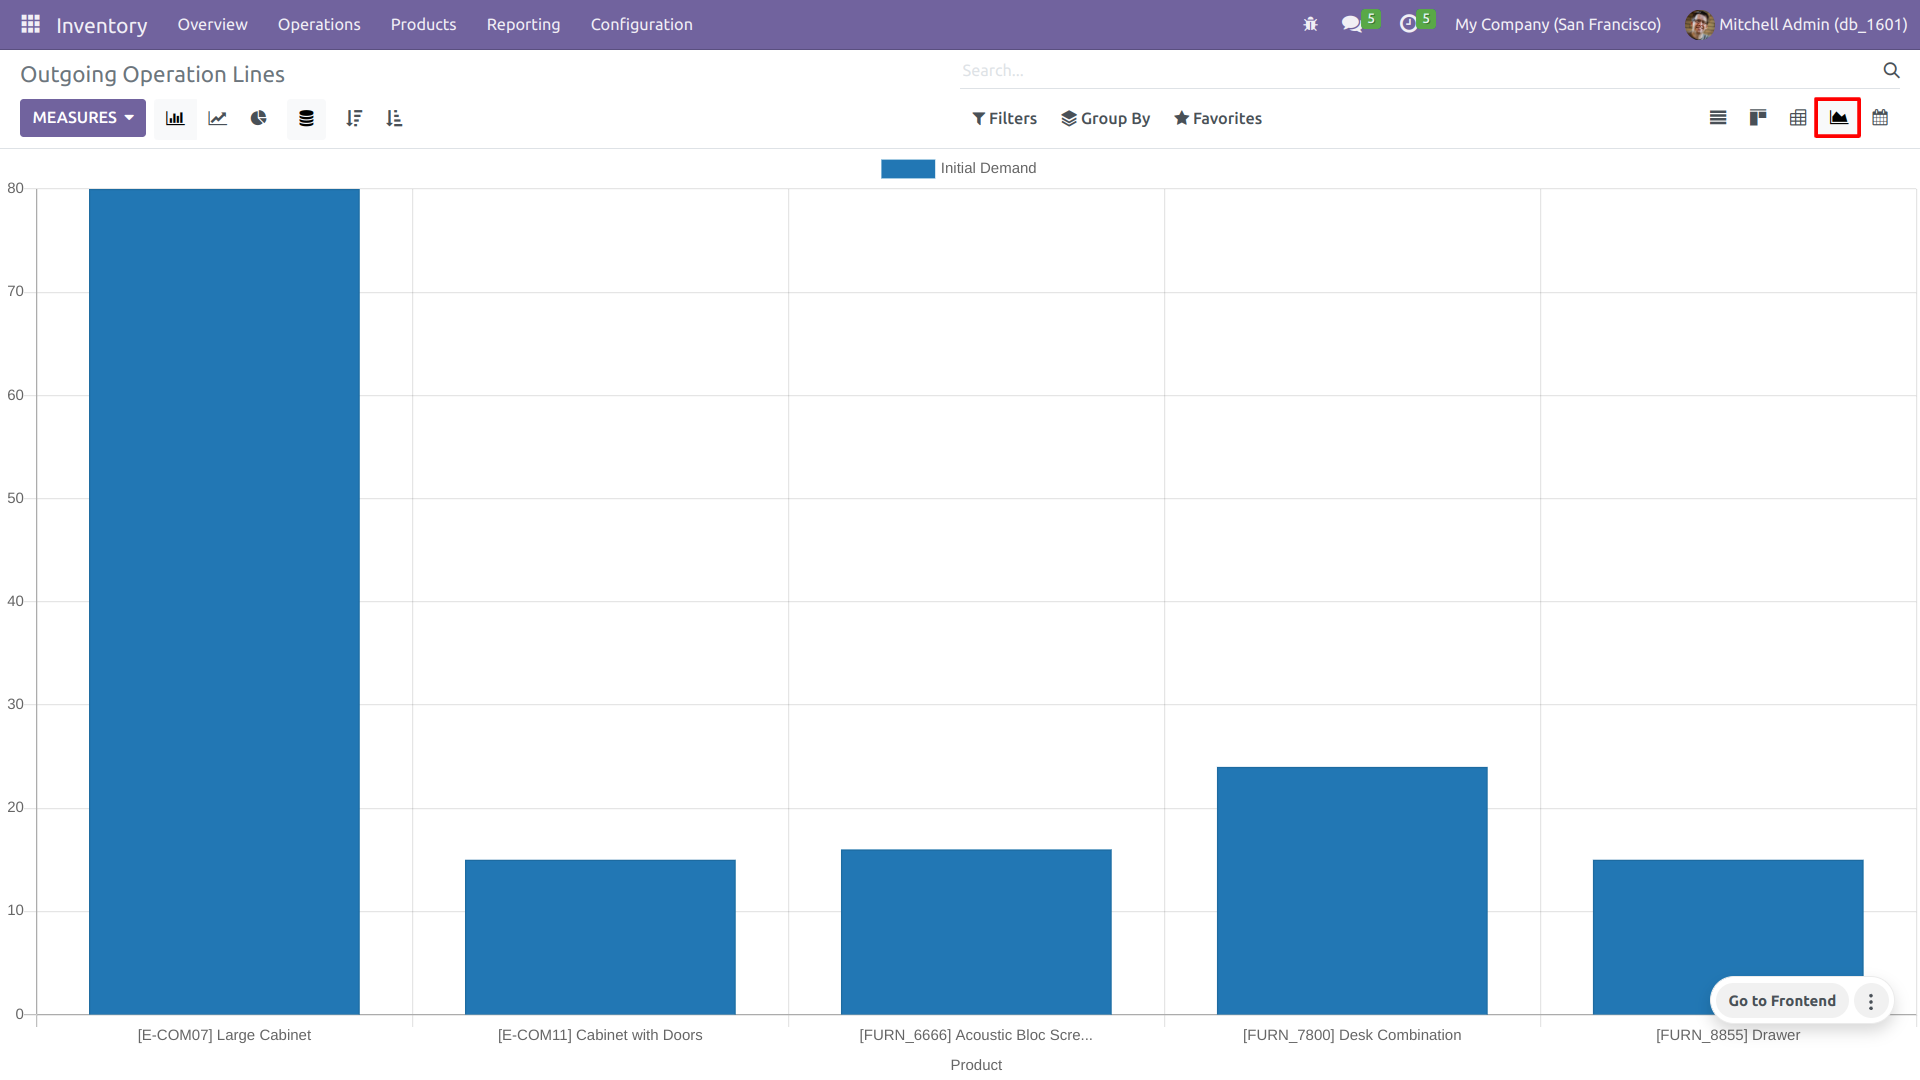Switch to kanban view
This screenshot has height=1080, width=1920.
pyautogui.click(x=1758, y=118)
